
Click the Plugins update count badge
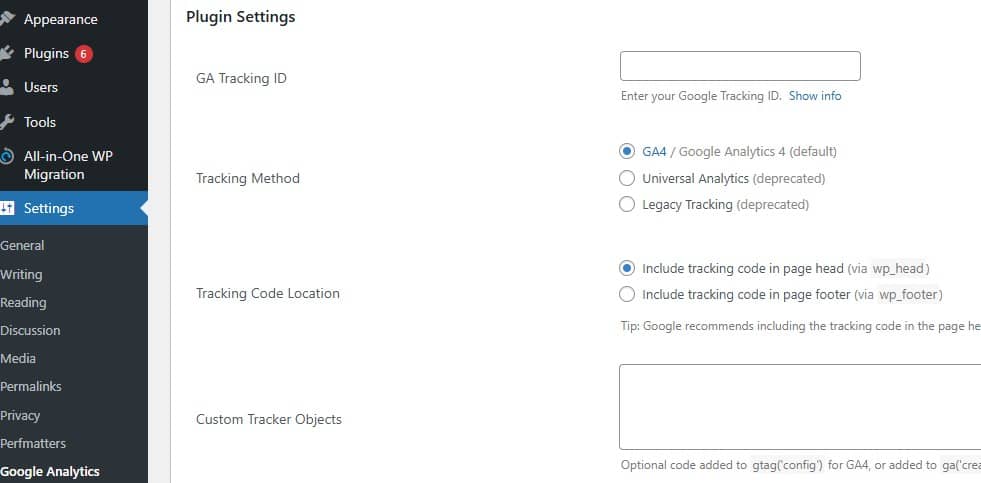[x=84, y=53]
